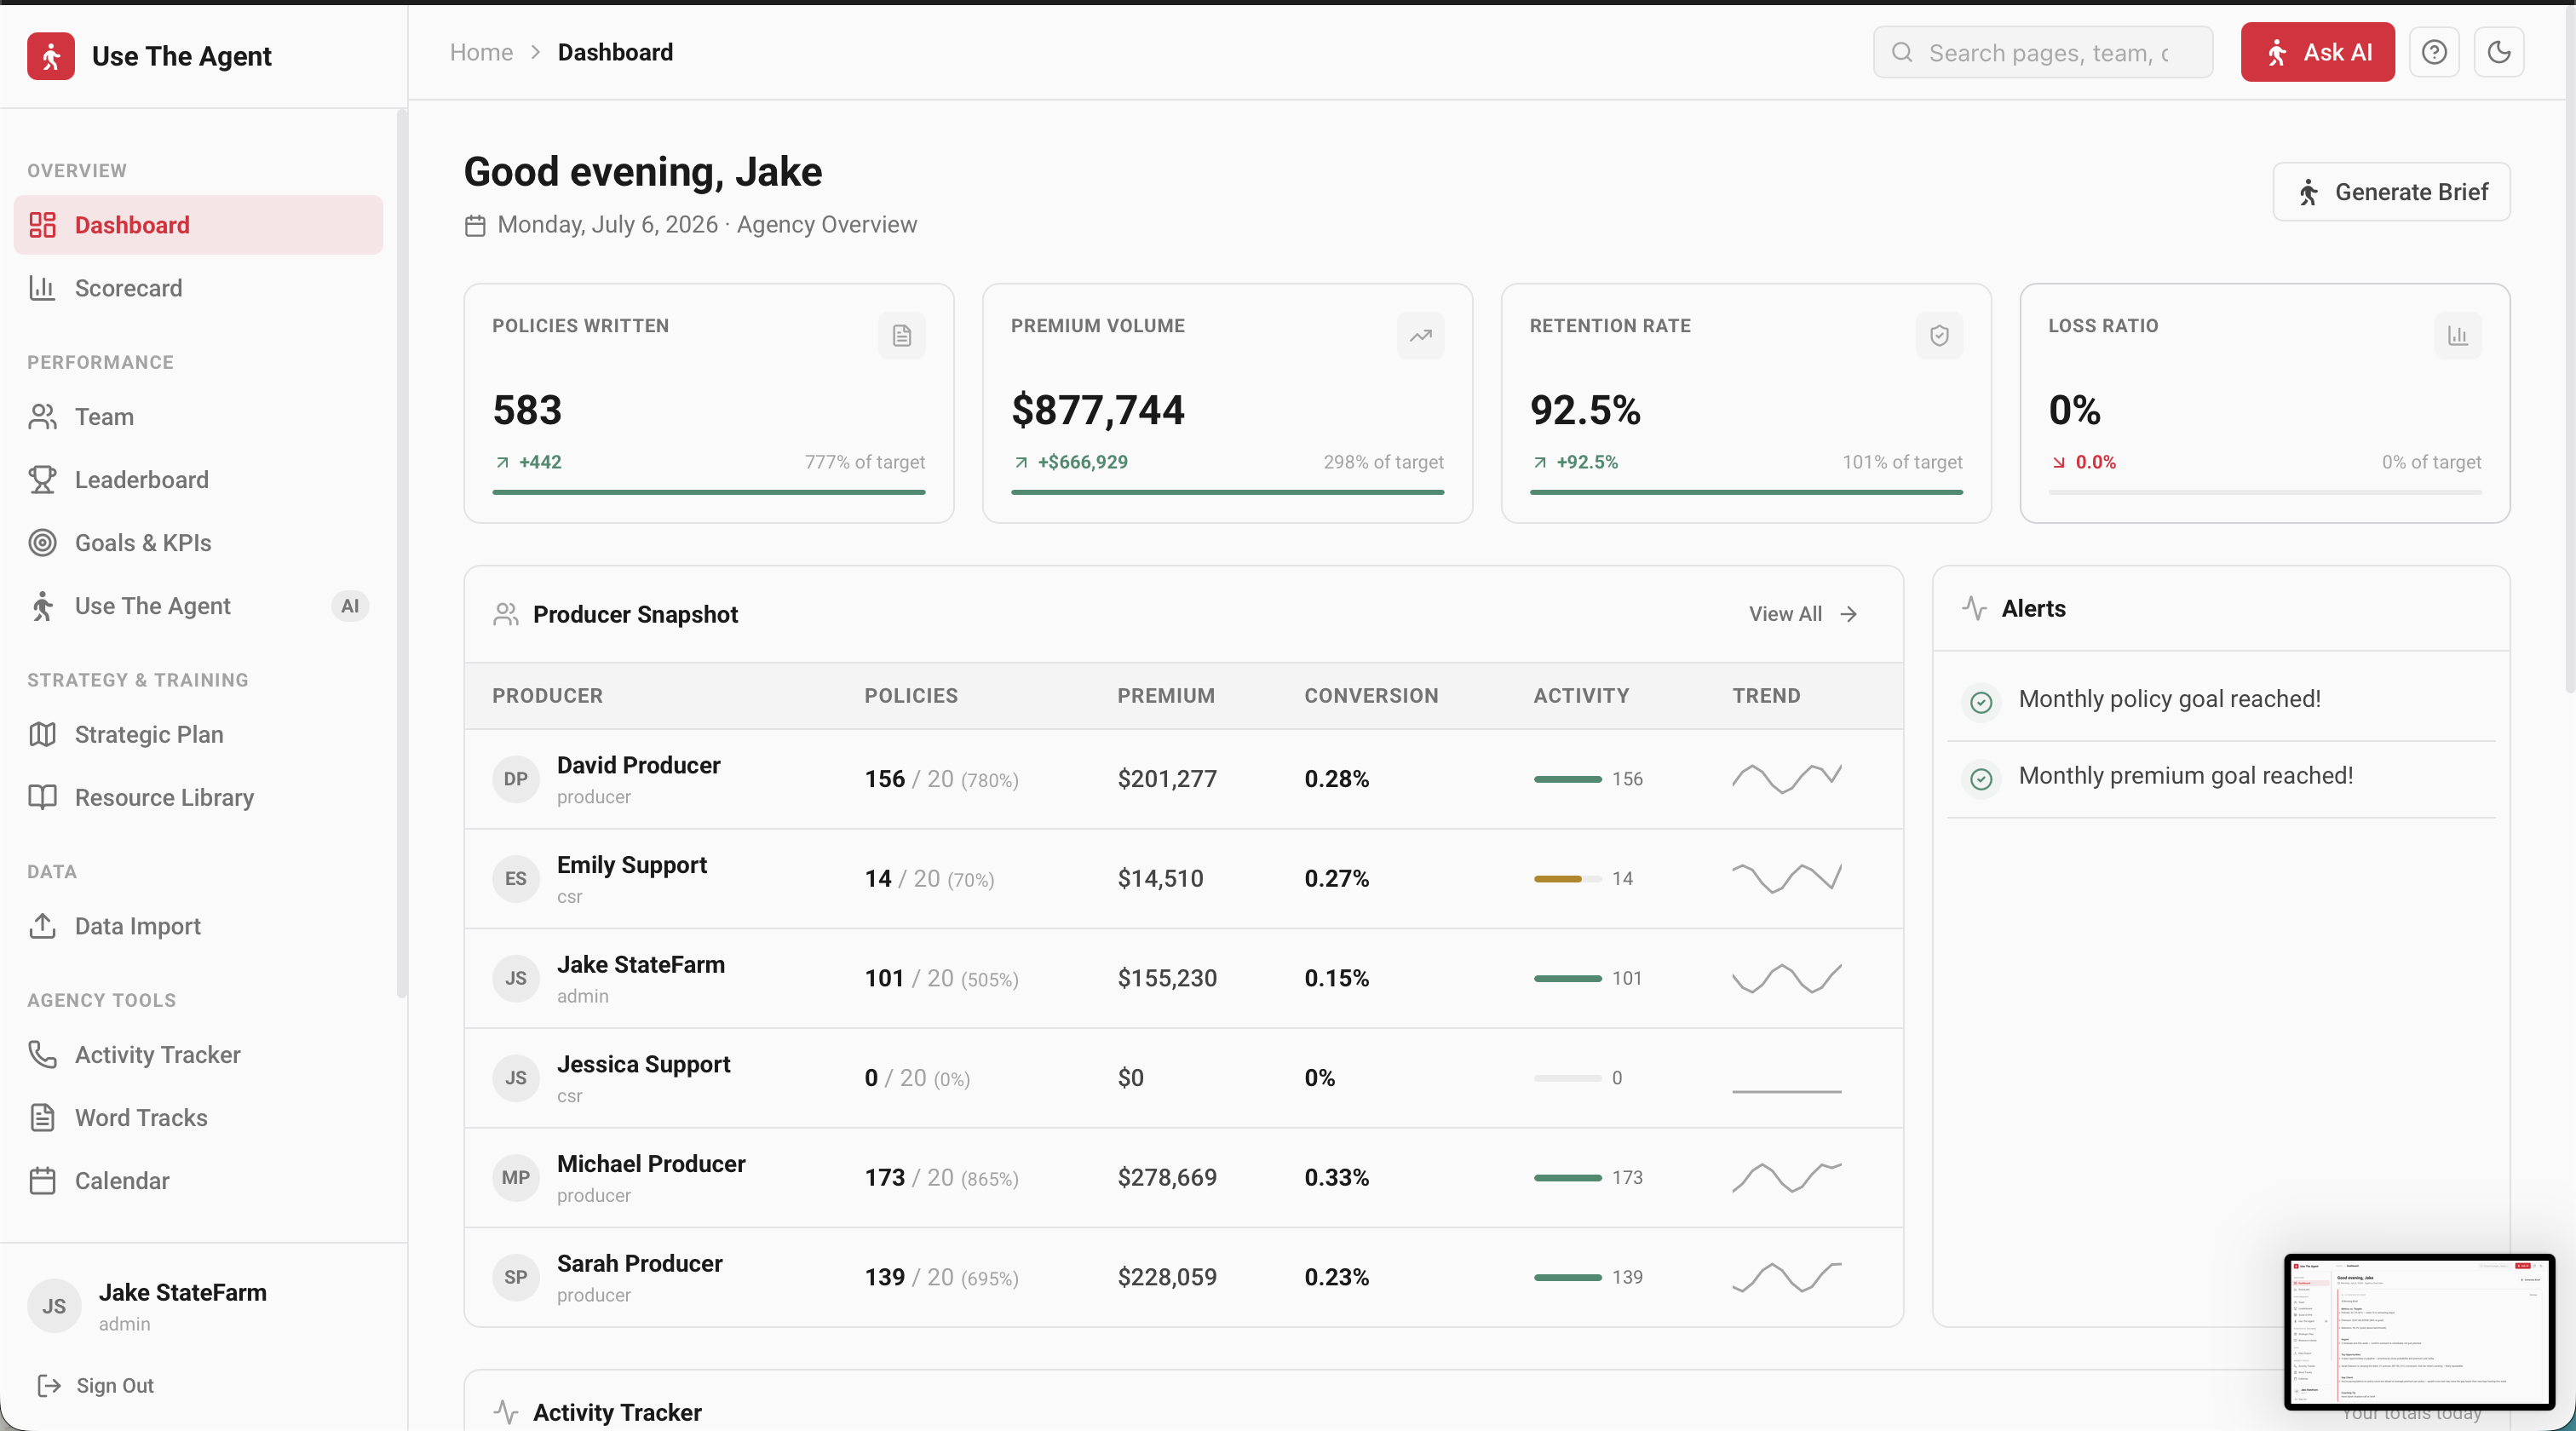Click the Word Tracks document icon

point(42,1118)
